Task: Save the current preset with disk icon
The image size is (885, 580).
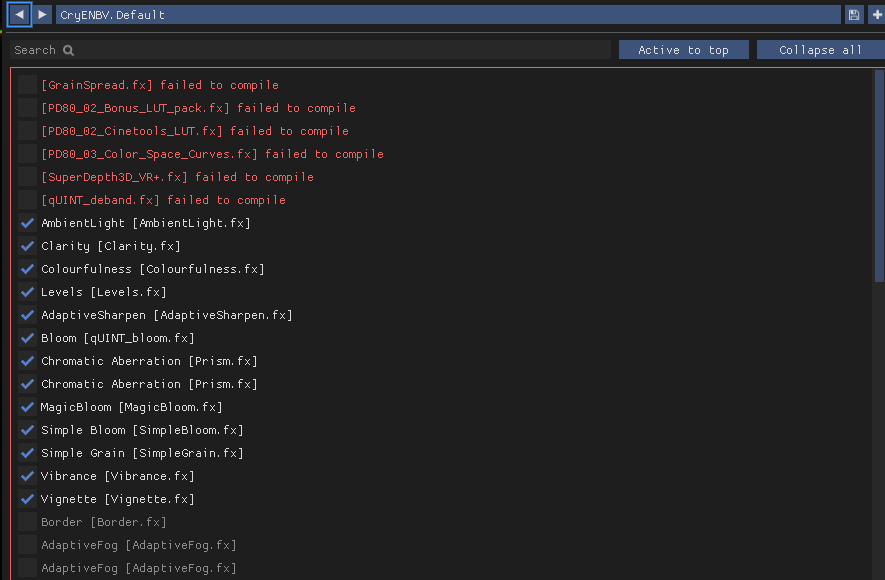Action: click(853, 15)
